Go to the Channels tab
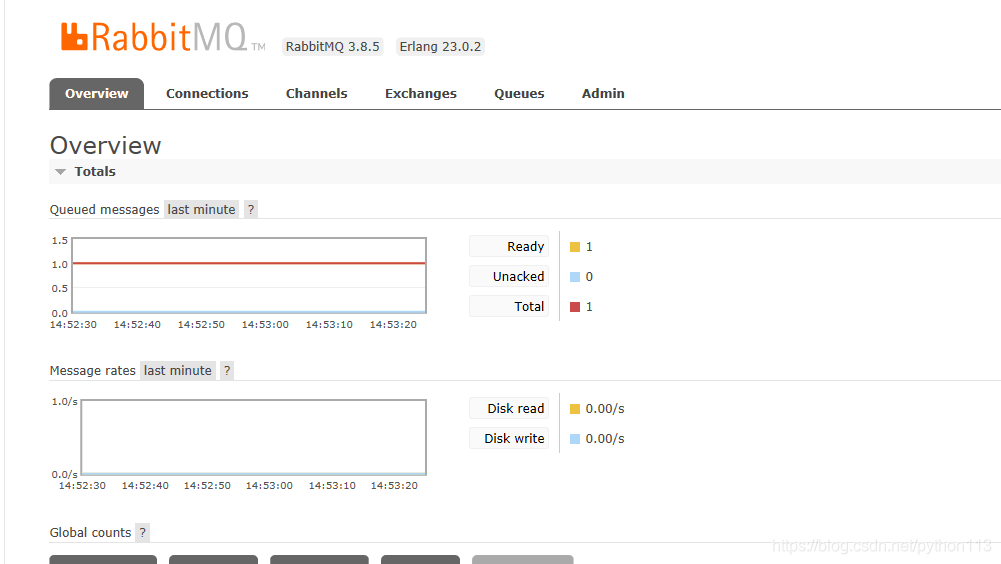 tap(317, 93)
